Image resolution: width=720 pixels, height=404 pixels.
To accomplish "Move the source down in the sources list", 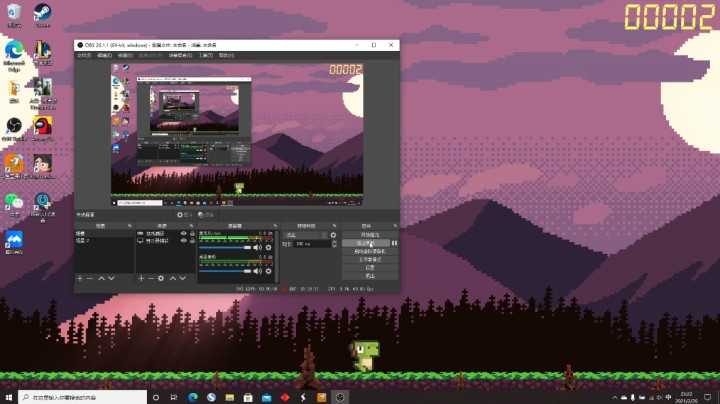I will coord(182,278).
